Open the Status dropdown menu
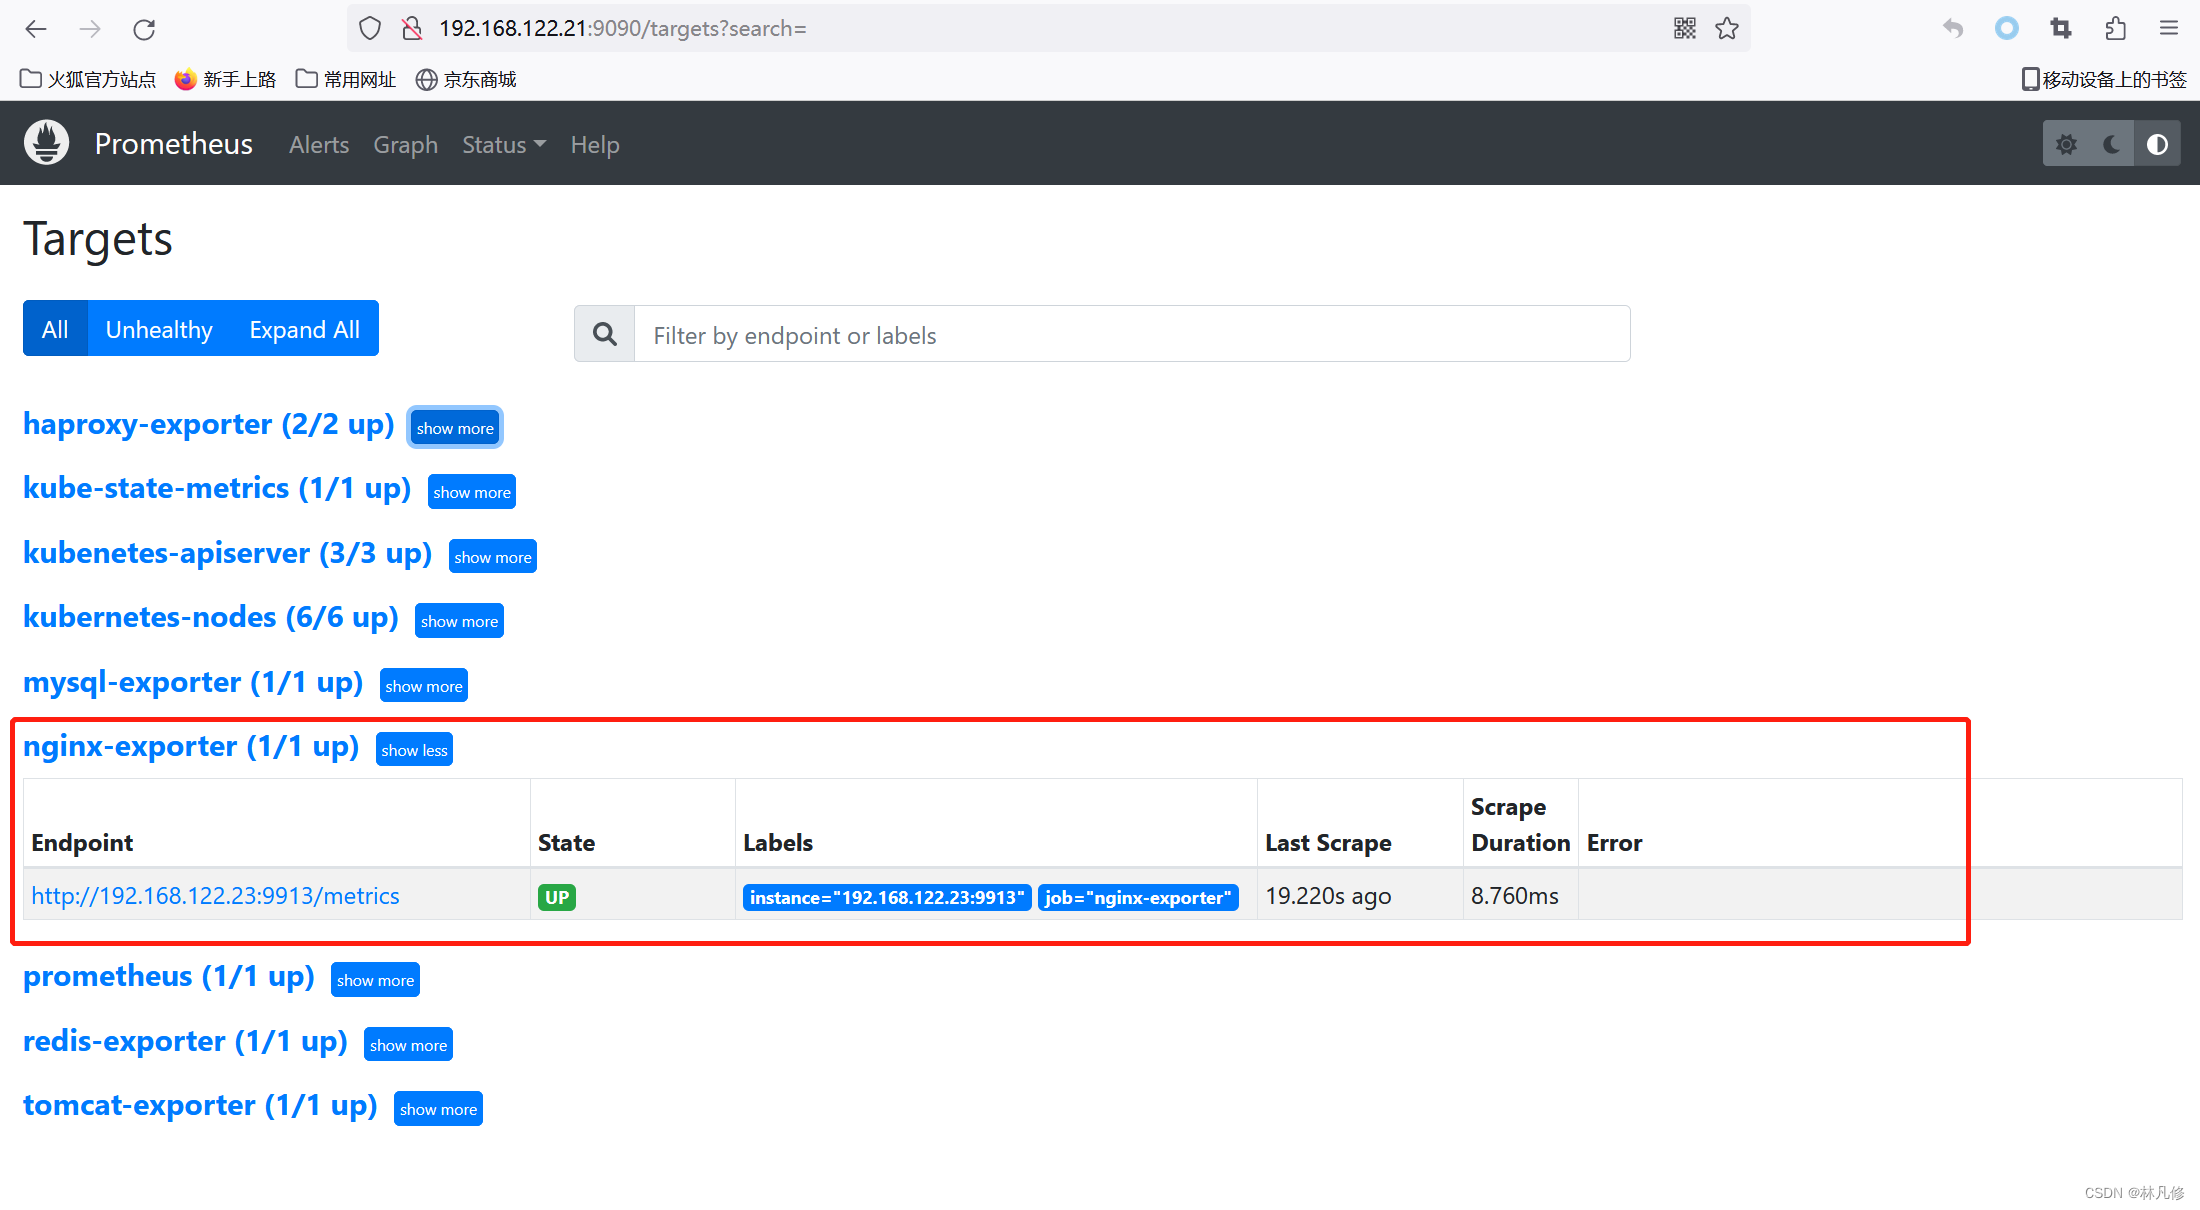 502,145
